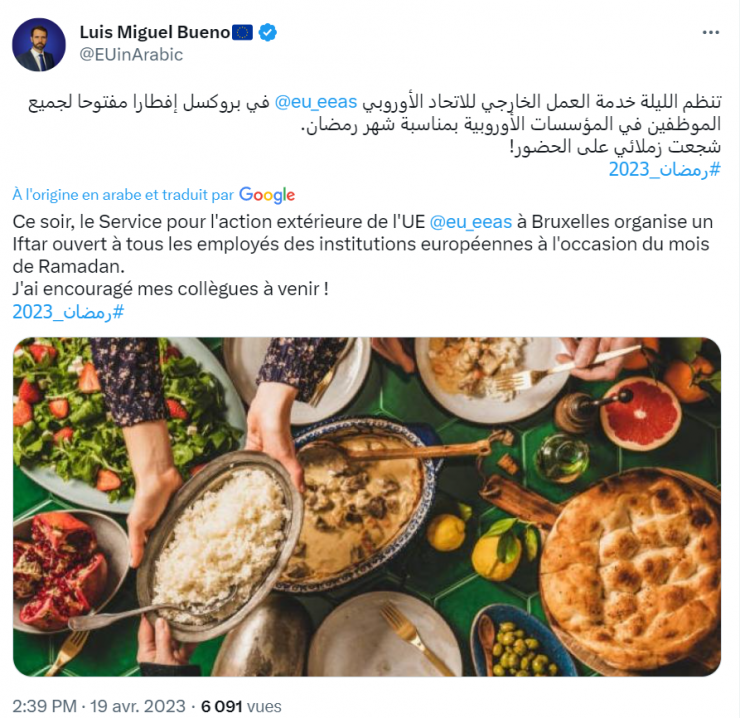Click the 19 avr. 2023 date
The image size is (740, 718).
[x=138, y=706]
